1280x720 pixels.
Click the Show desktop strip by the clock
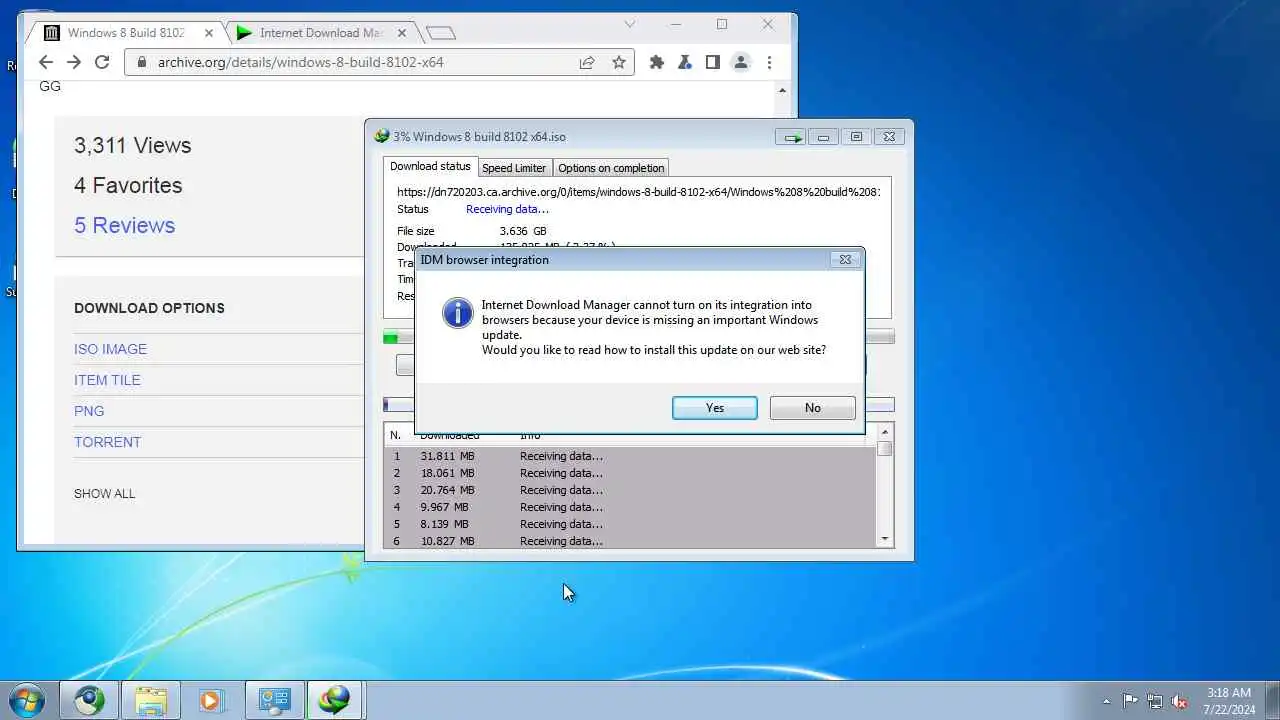point(1272,700)
